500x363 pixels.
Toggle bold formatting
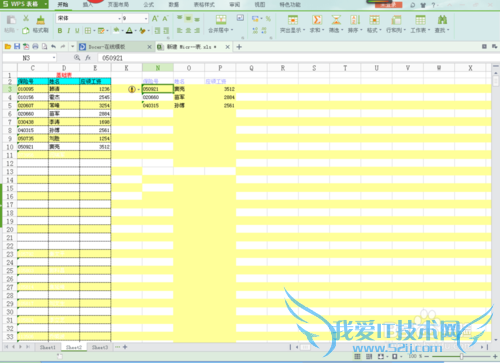click(x=60, y=31)
